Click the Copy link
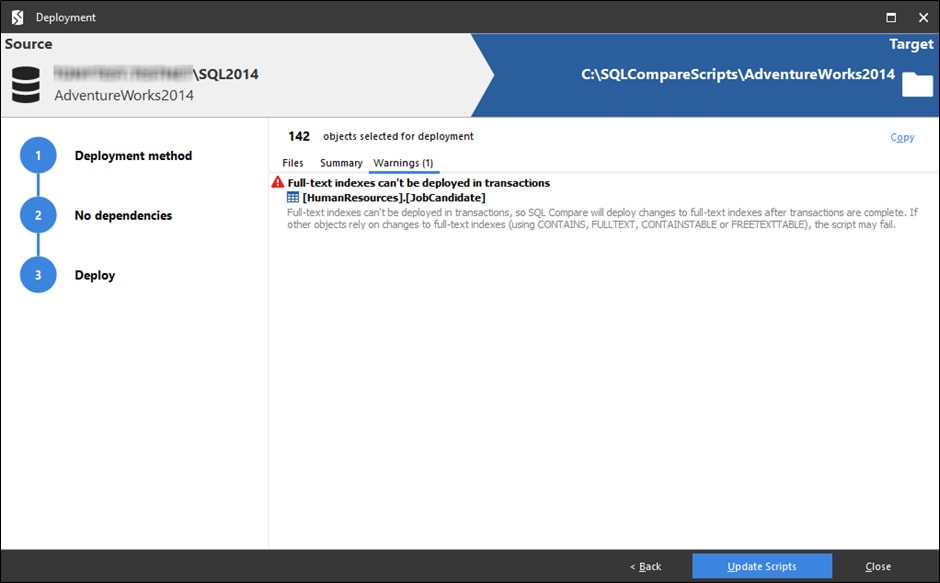Image resolution: width=940 pixels, height=583 pixels. [x=902, y=137]
